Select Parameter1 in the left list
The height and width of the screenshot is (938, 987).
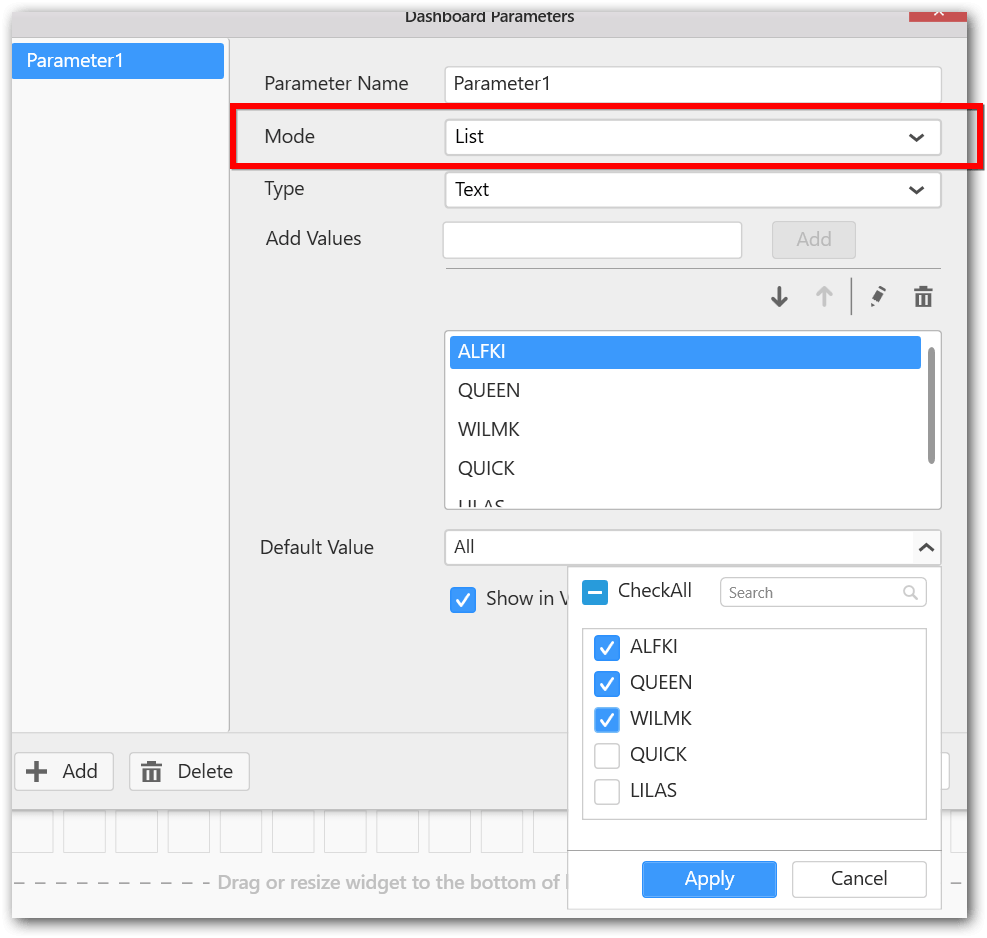pos(118,61)
